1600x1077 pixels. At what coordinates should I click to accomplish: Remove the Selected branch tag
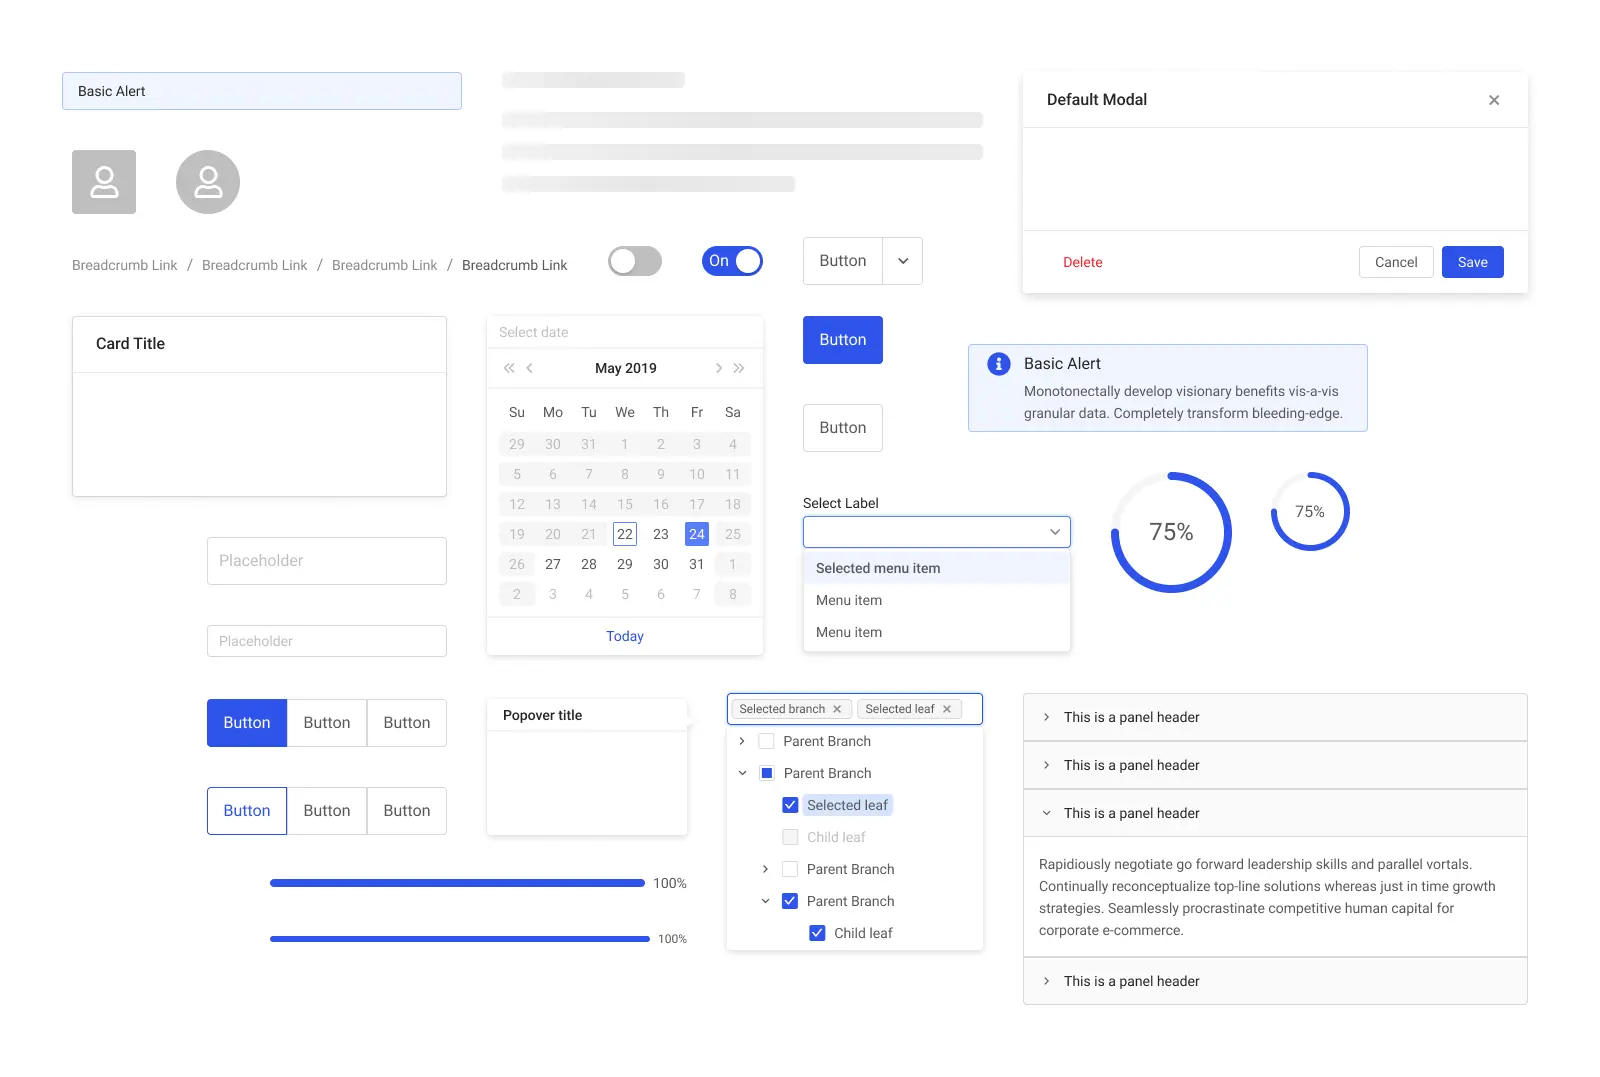pyautogui.click(x=837, y=709)
